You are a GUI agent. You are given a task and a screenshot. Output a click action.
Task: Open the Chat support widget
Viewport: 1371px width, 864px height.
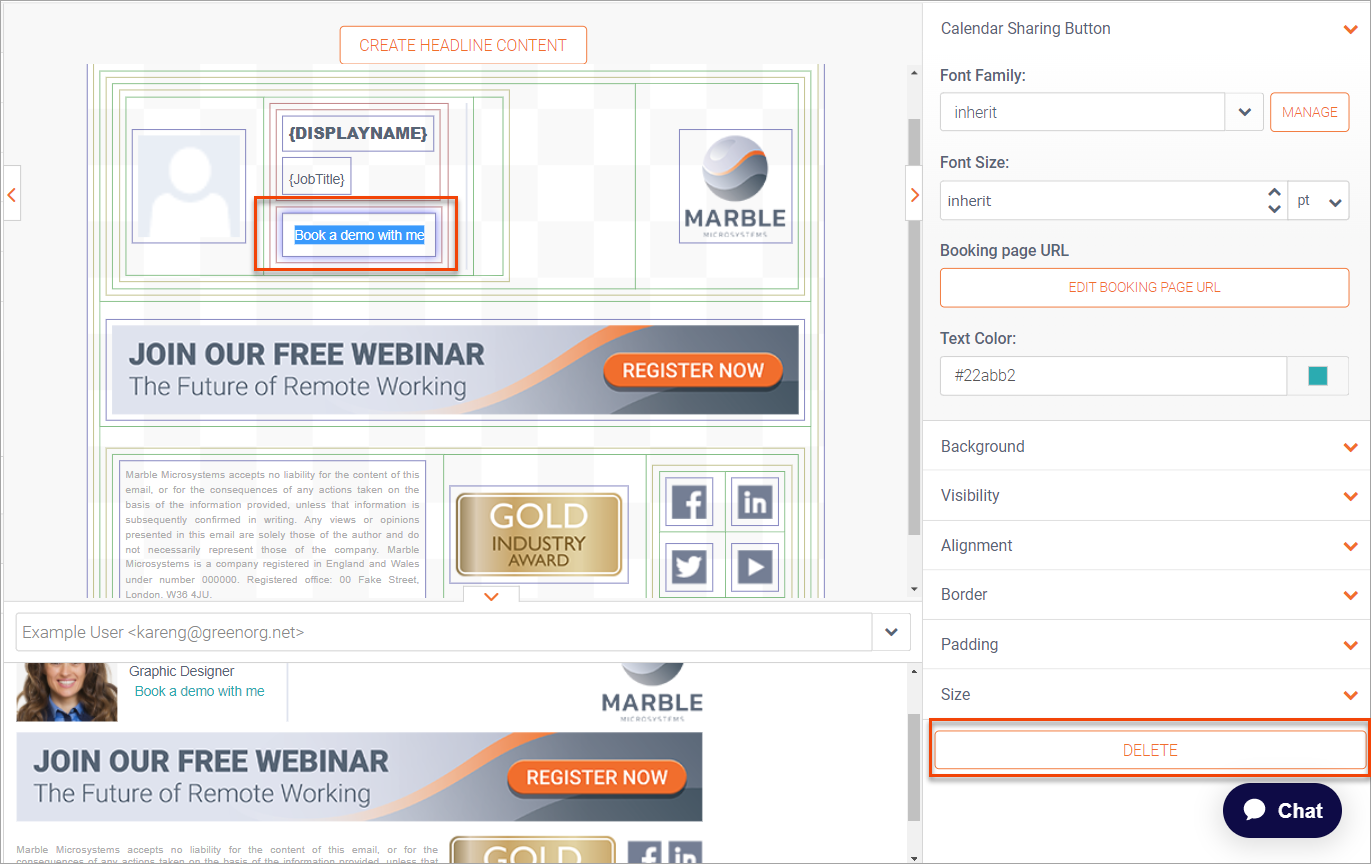pos(1282,810)
